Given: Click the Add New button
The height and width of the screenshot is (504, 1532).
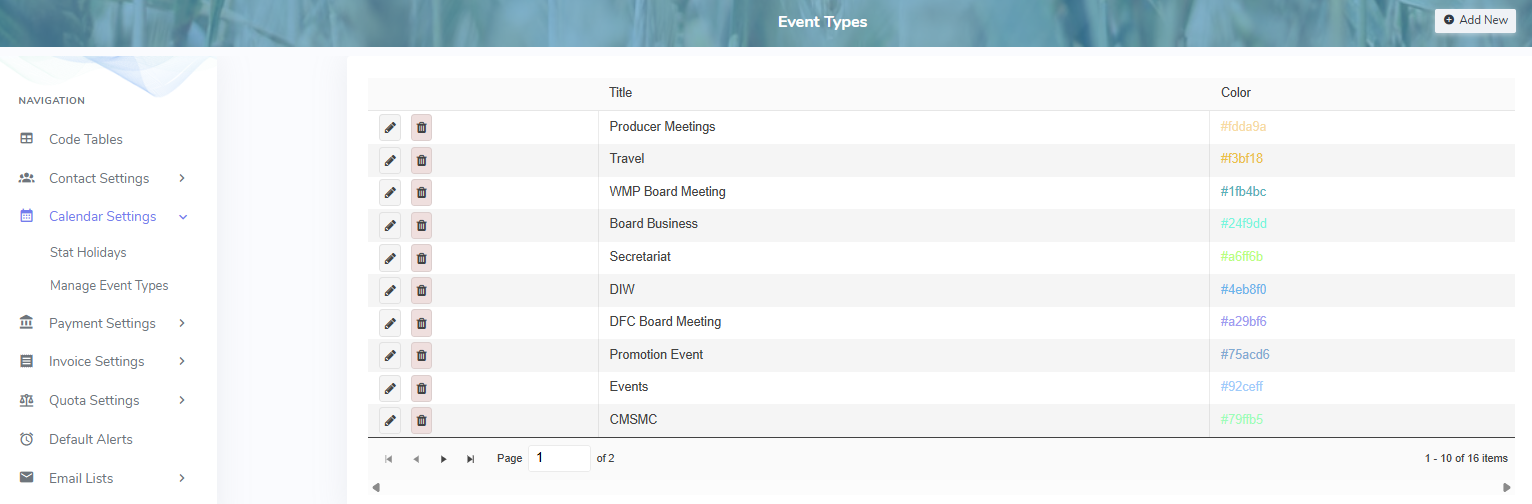Looking at the screenshot, I should pyautogui.click(x=1475, y=20).
